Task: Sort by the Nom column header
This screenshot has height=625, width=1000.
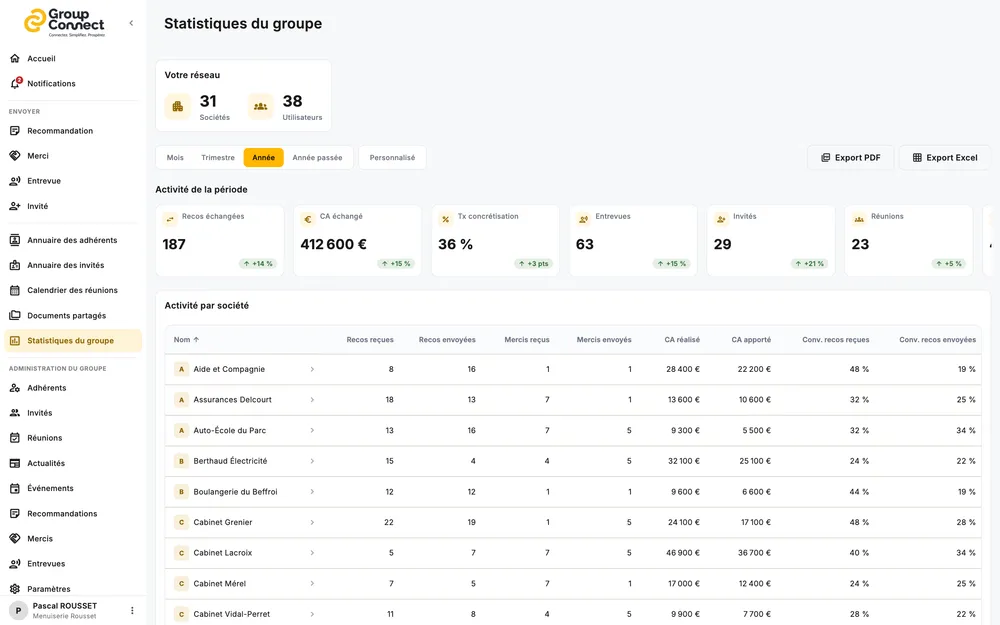Action: pyautogui.click(x=186, y=340)
